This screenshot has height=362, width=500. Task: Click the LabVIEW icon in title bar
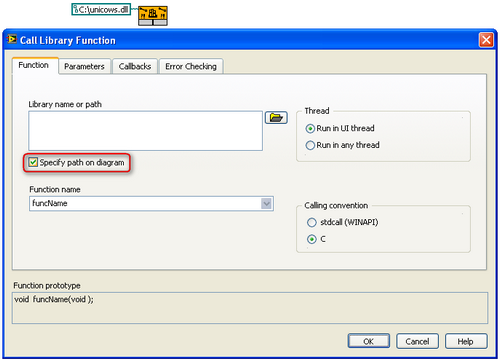[x=12, y=39]
